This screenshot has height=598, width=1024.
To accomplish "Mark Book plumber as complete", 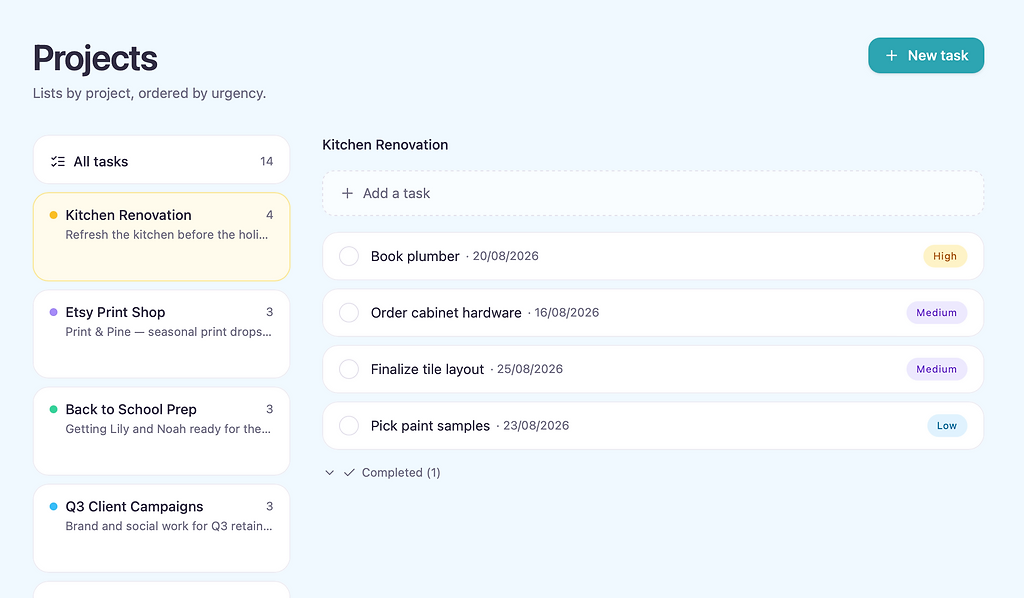I will pyautogui.click(x=349, y=256).
